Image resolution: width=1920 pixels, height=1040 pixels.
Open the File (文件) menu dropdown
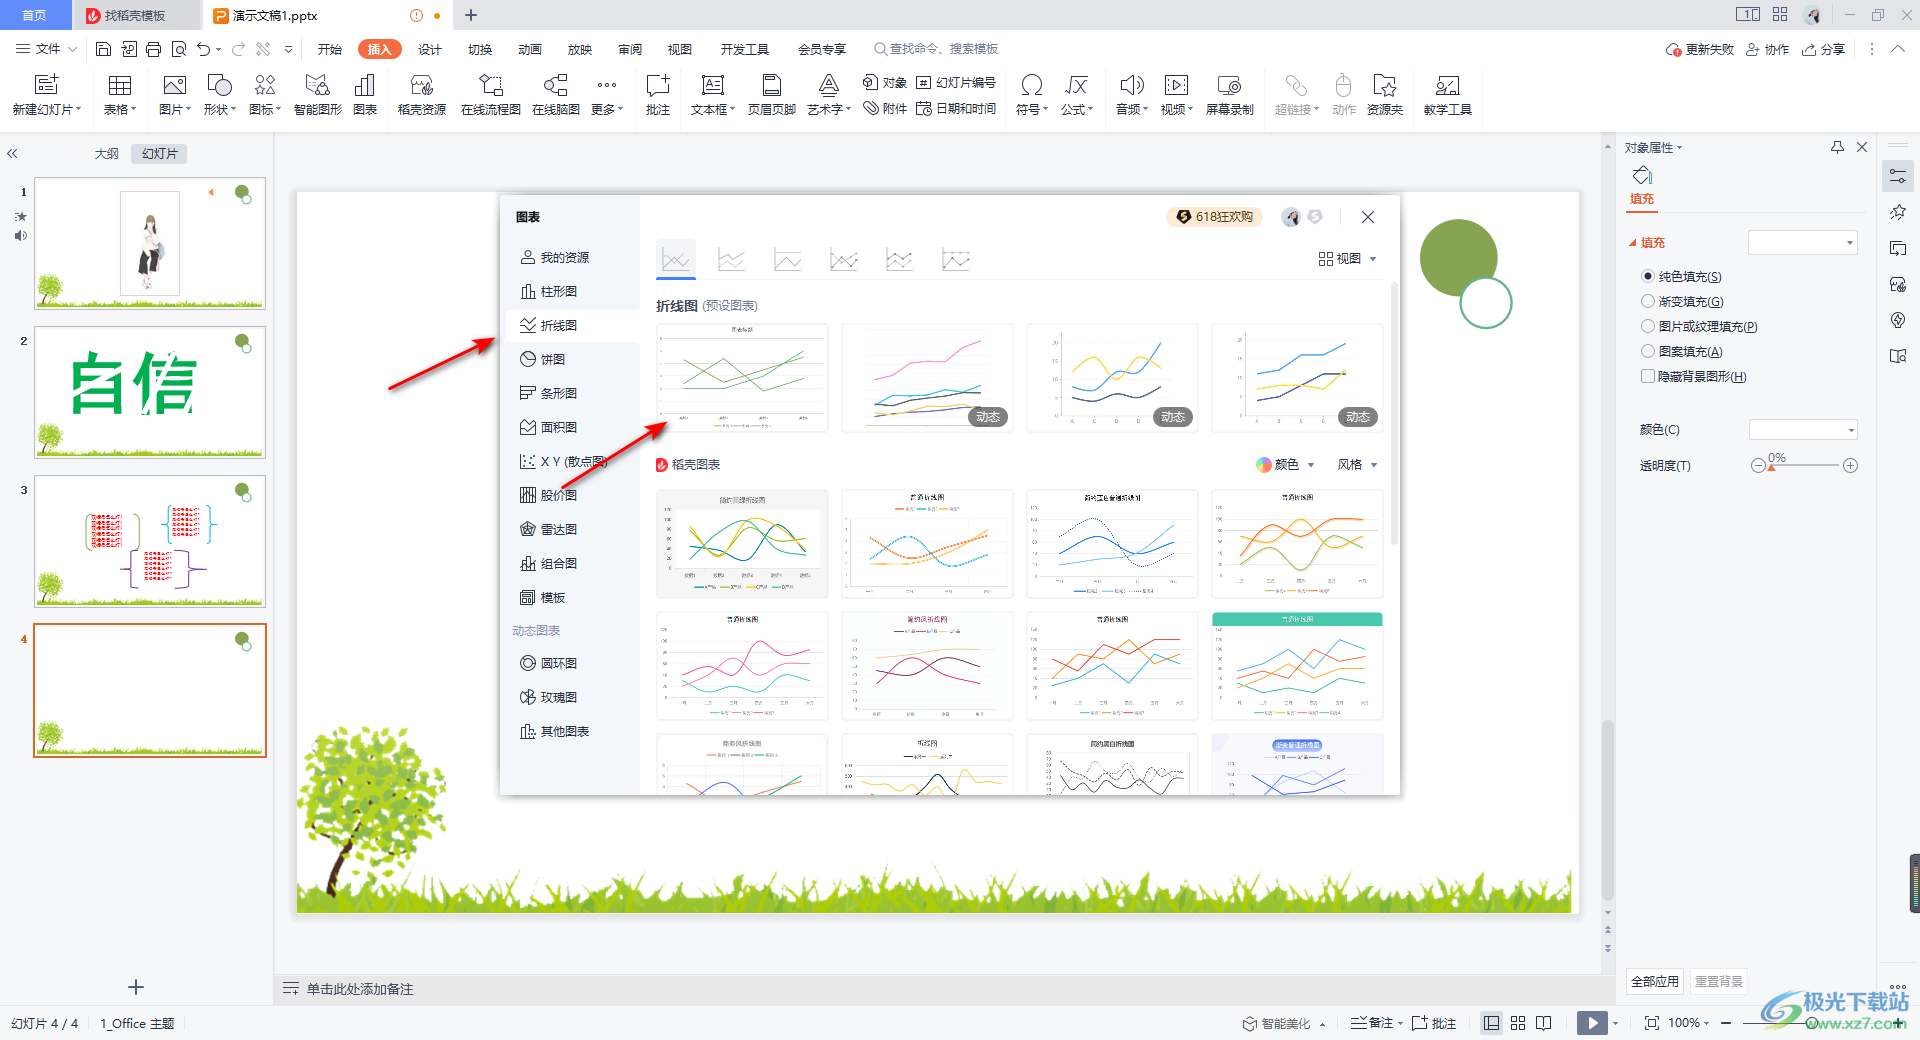46,49
